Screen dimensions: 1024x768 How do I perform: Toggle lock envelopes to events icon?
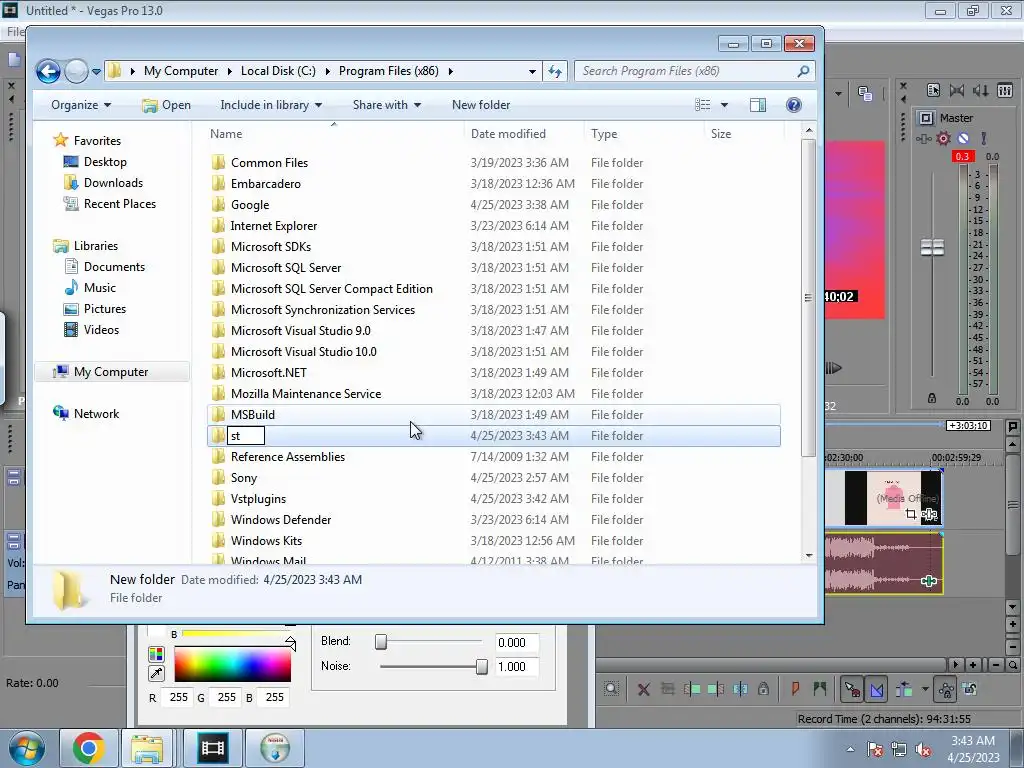click(x=946, y=689)
